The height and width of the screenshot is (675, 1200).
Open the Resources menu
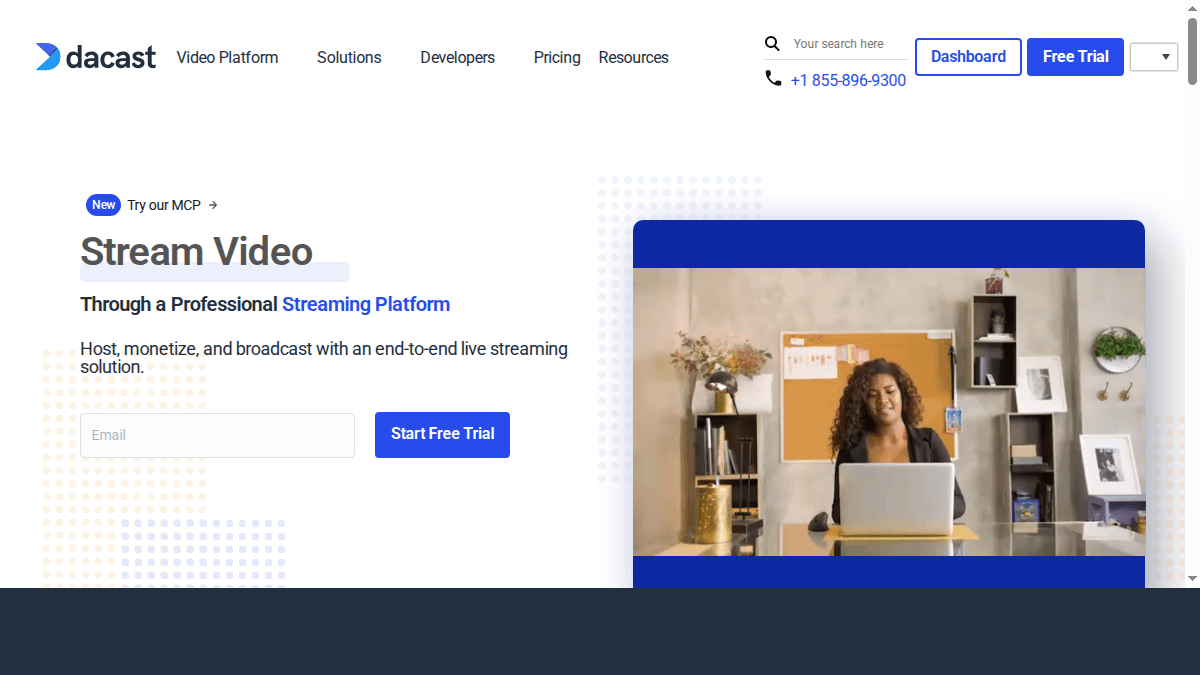coord(633,57)
